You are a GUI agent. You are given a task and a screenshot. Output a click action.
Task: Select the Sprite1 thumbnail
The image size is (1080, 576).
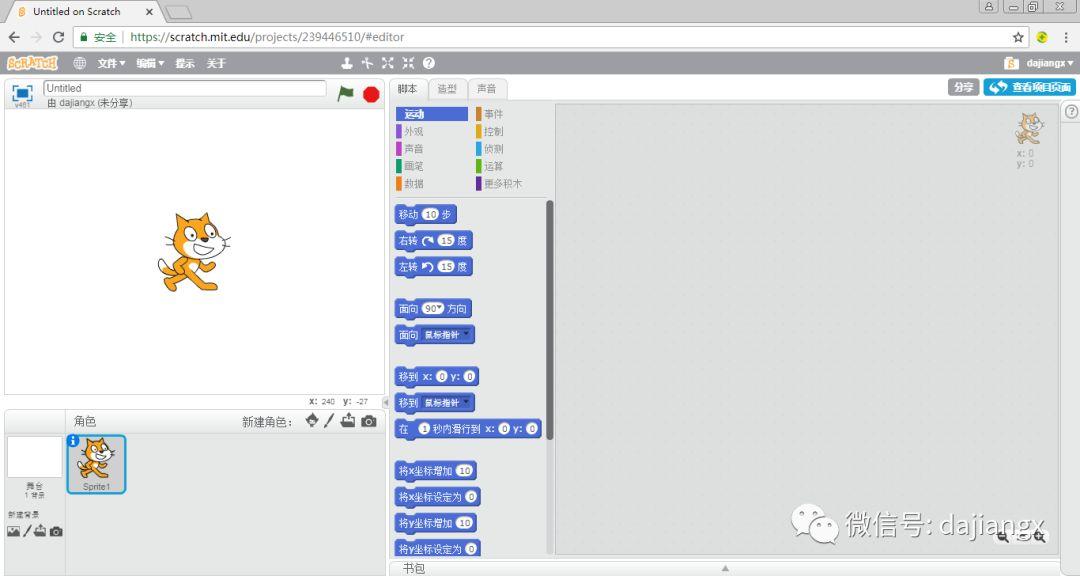tap(96, 464)
